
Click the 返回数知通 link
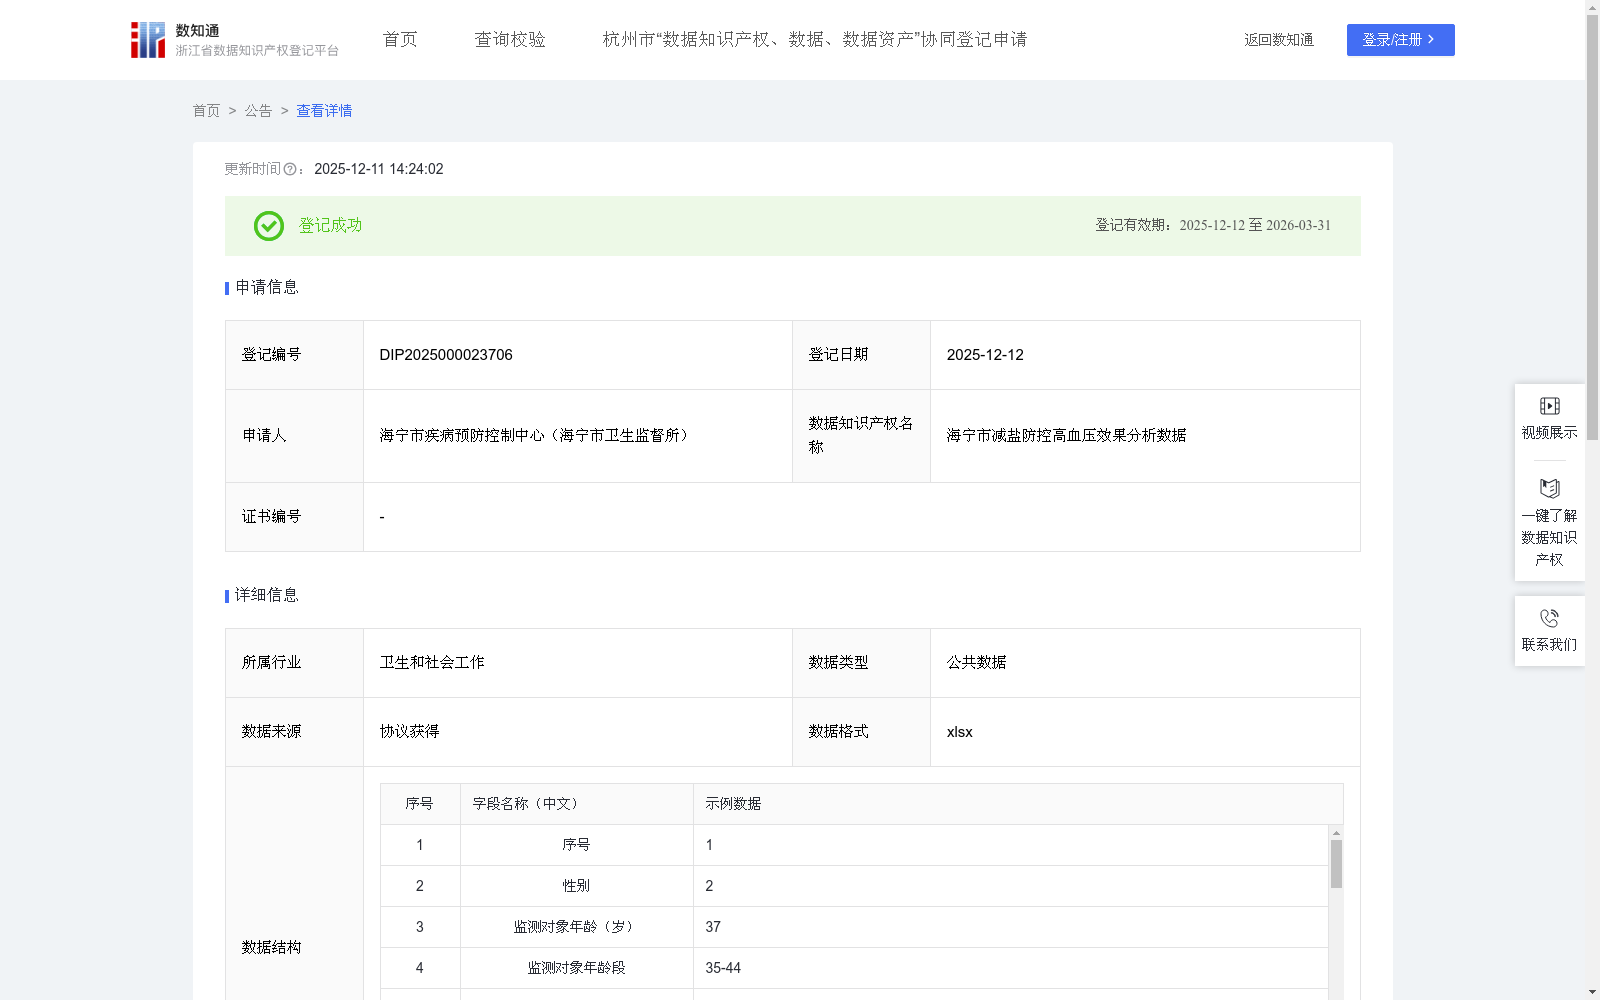1279,40
